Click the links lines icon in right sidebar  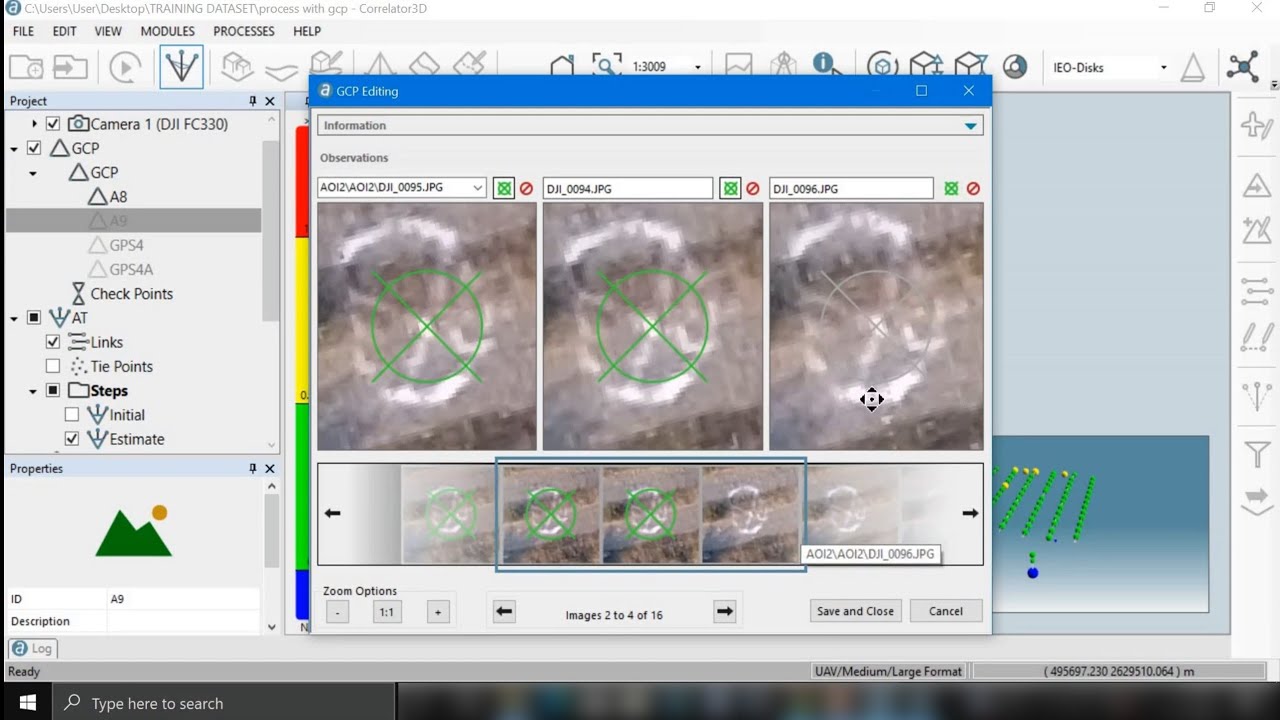(x=1257, y=291)
